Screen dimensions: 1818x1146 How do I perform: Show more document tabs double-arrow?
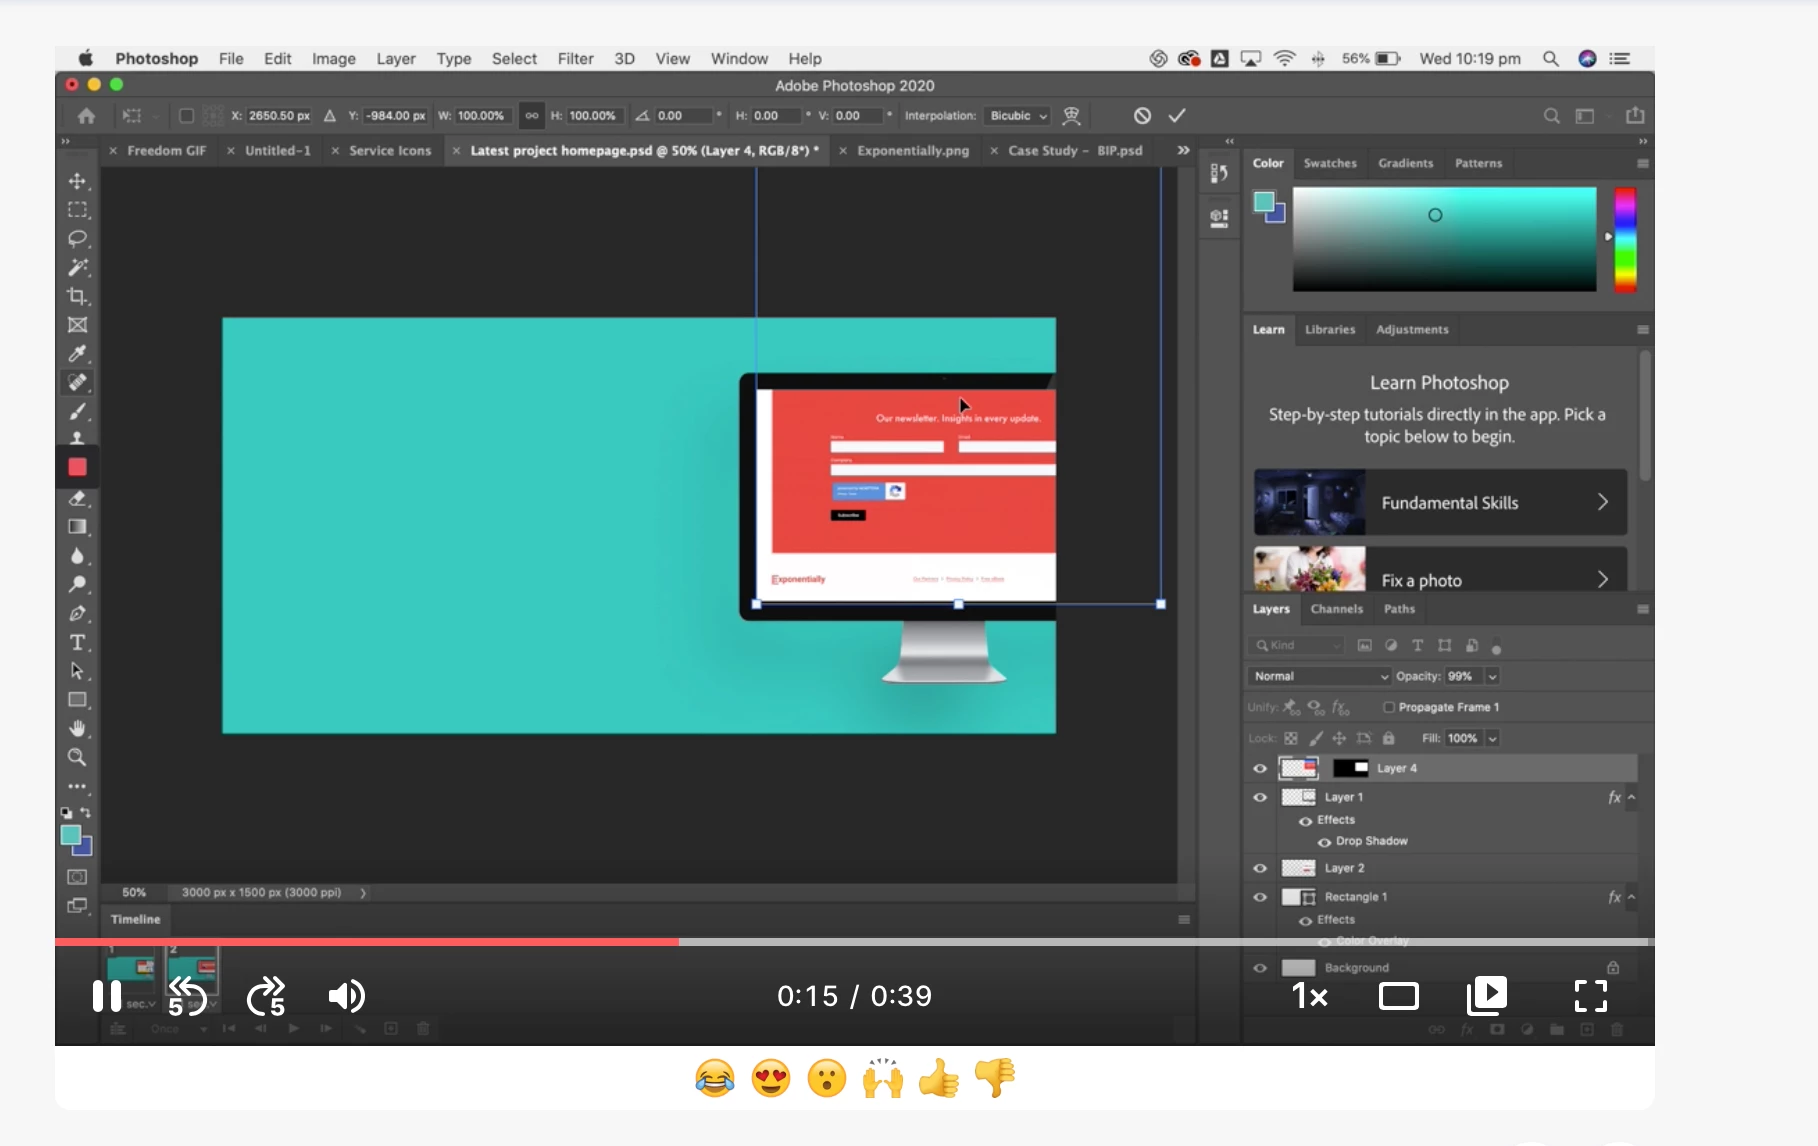click(1183, 150)
